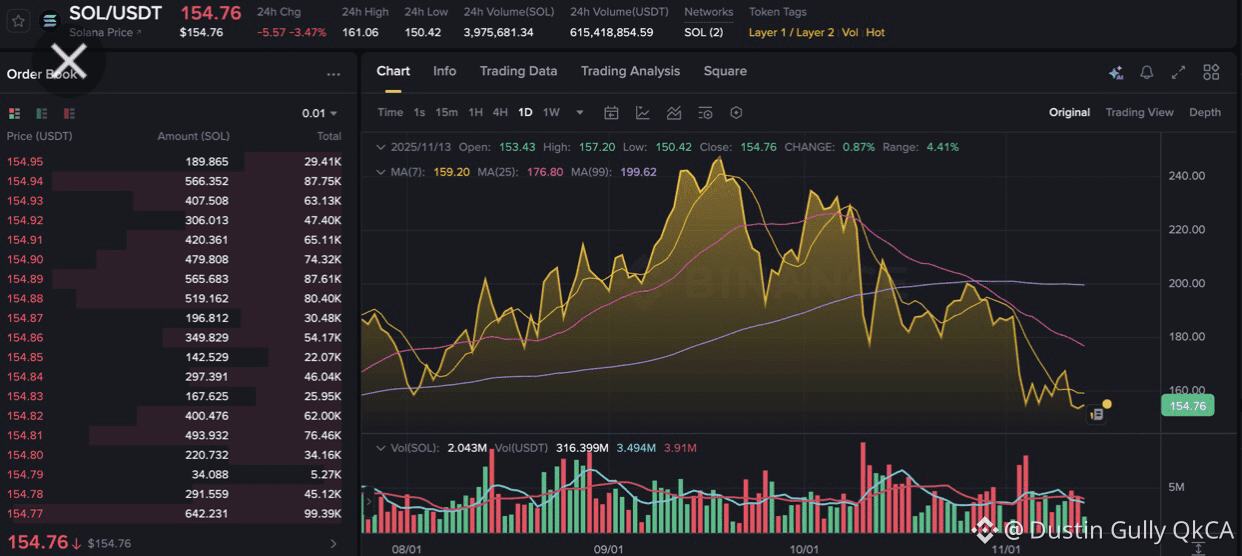Open the AI sparkle assistant icon
The height and width of the screenshot is (556, 1242).
coord(1116,72)
